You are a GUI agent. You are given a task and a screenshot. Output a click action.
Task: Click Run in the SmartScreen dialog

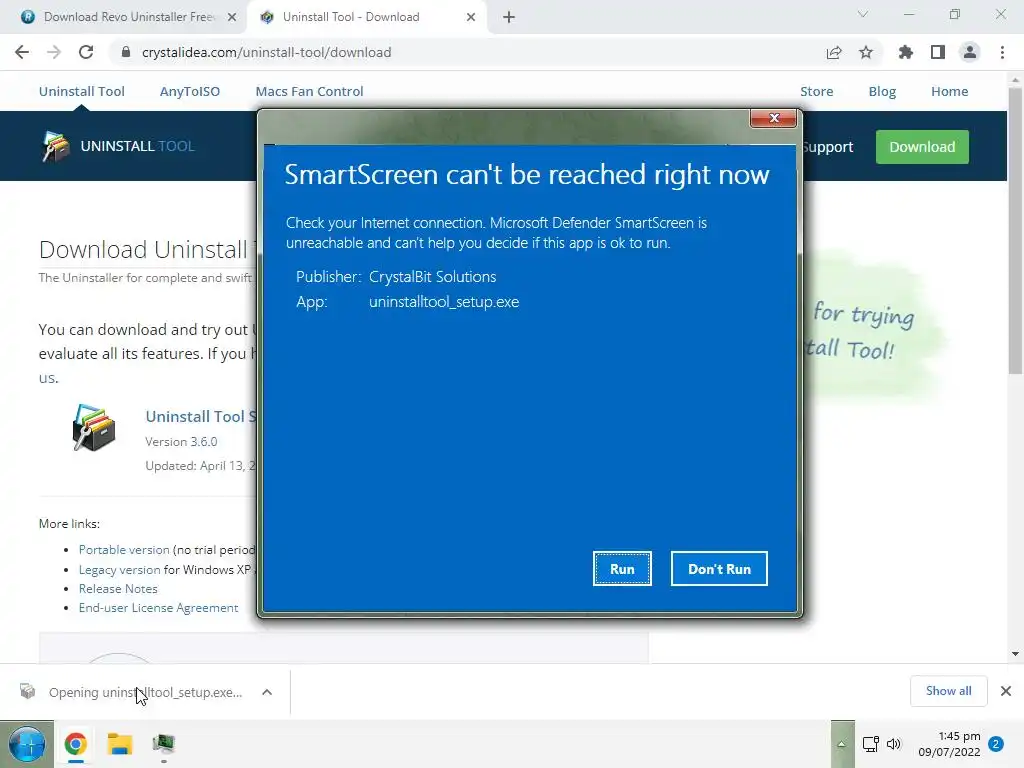click(x=622, y=569)
